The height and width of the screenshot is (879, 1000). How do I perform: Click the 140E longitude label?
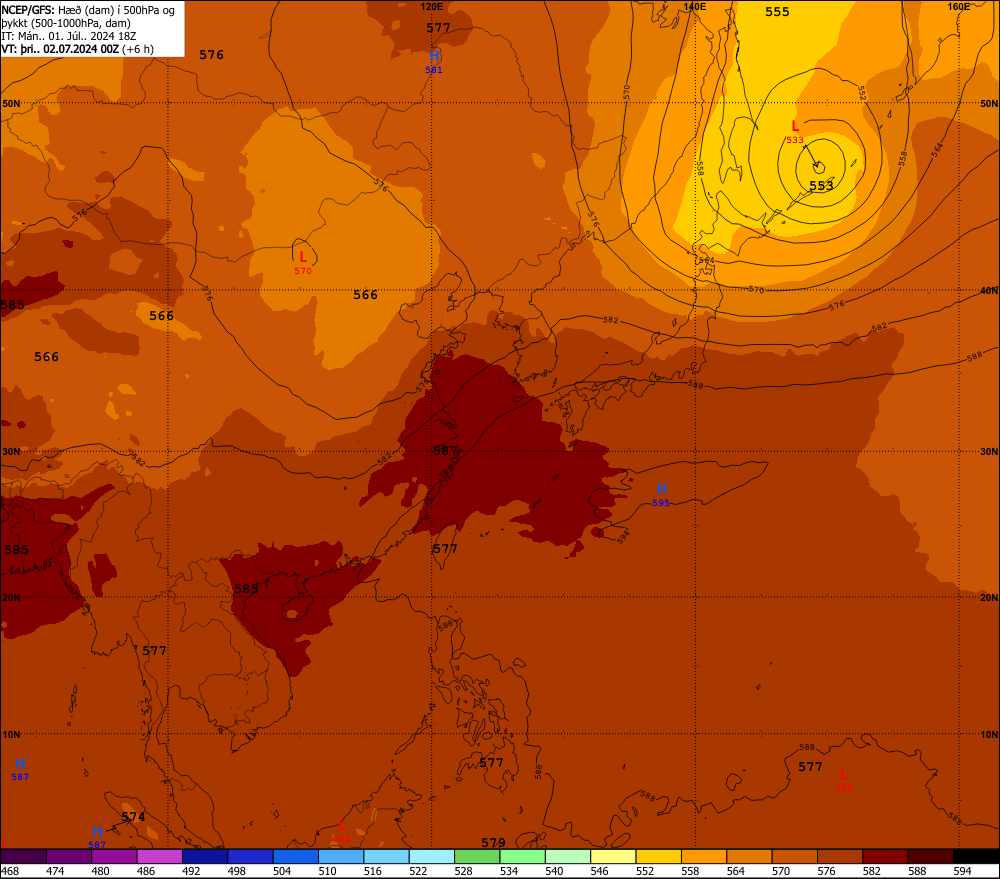click(695, 6)
